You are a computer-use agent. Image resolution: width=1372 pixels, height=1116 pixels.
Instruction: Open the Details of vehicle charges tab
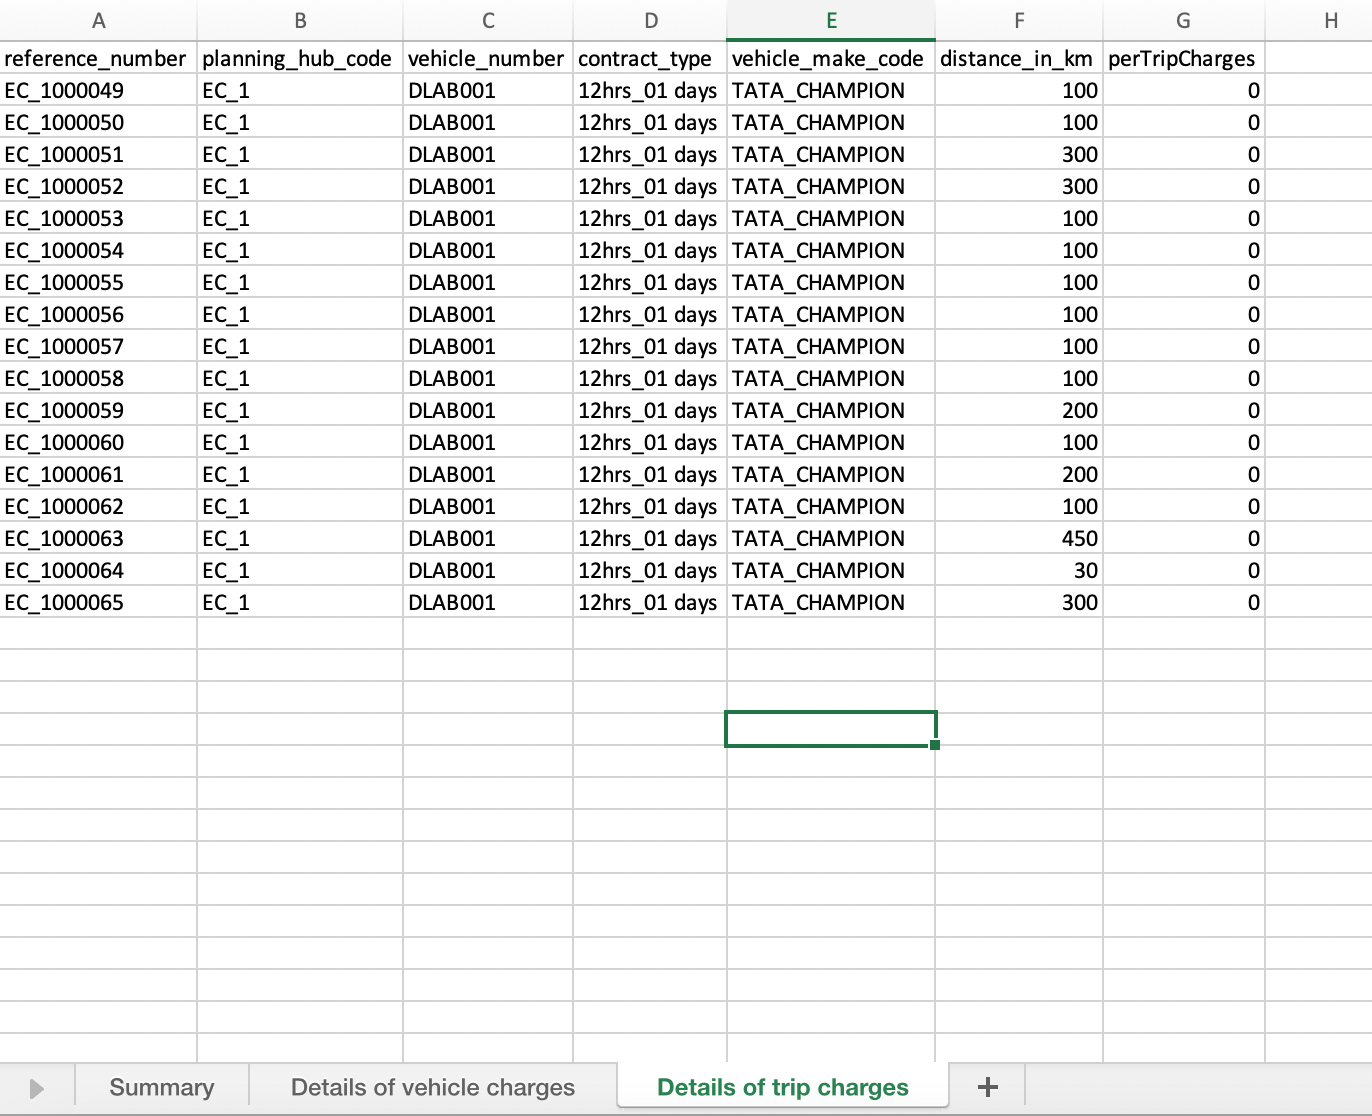[x=432, y=1087]
